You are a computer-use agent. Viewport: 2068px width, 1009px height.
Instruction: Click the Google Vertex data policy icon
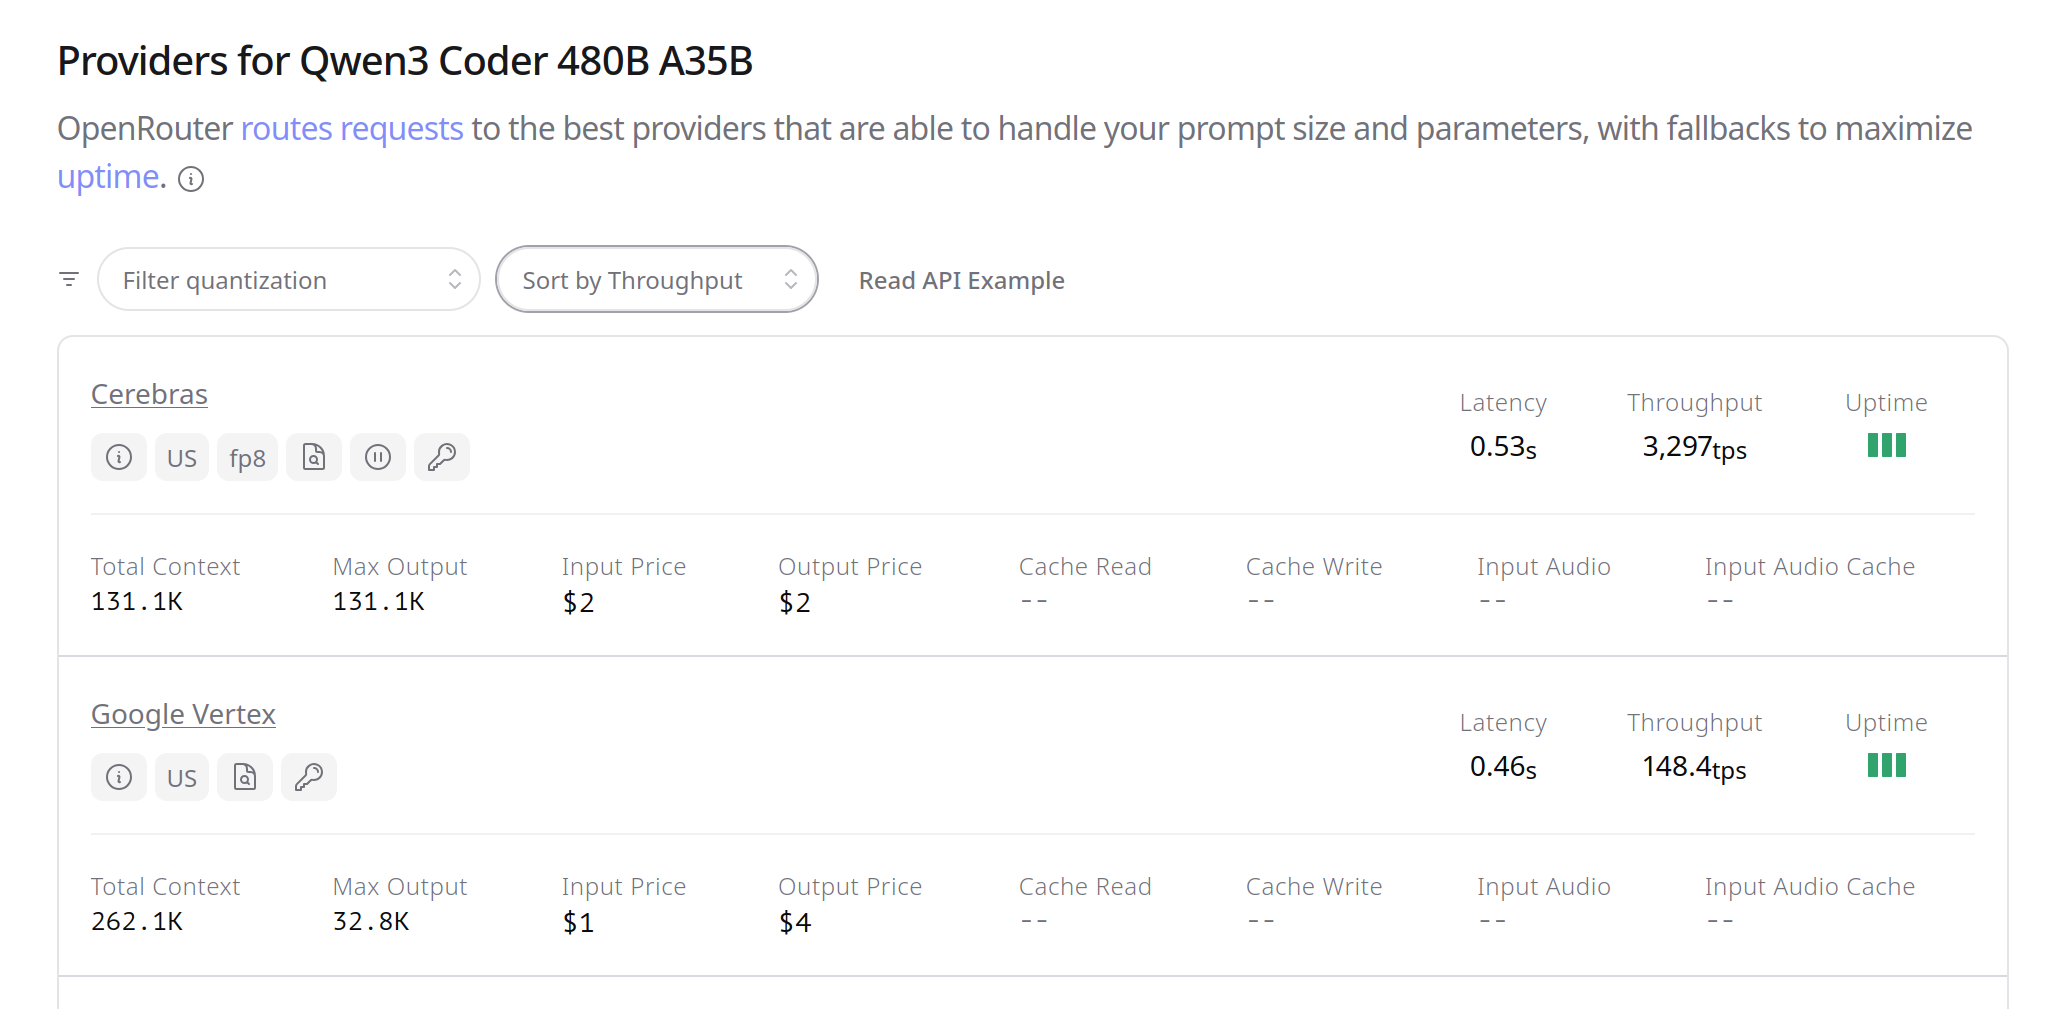tap(245, 777)
